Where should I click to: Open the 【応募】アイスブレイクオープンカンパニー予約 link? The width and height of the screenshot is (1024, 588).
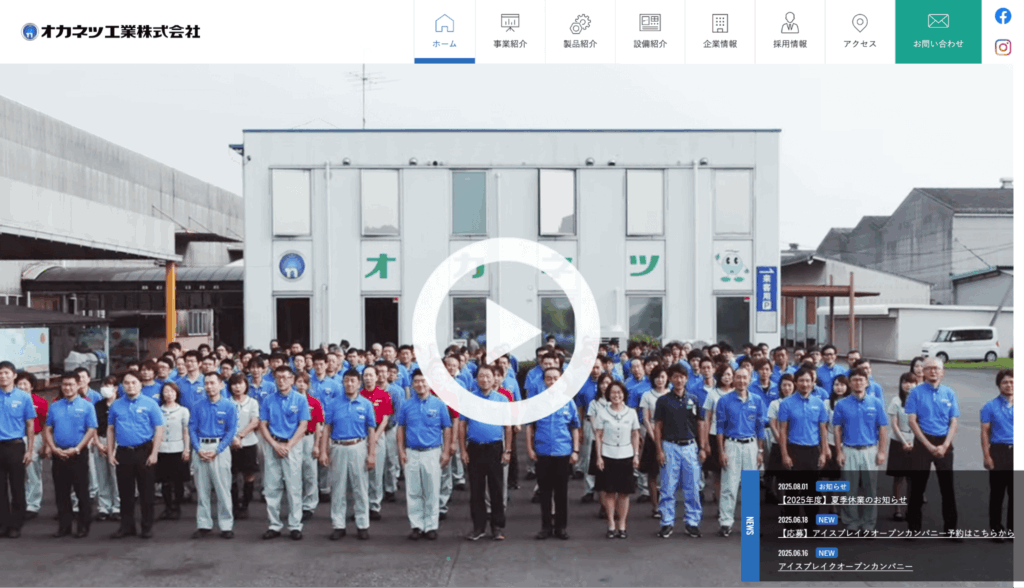click(895, 533)
